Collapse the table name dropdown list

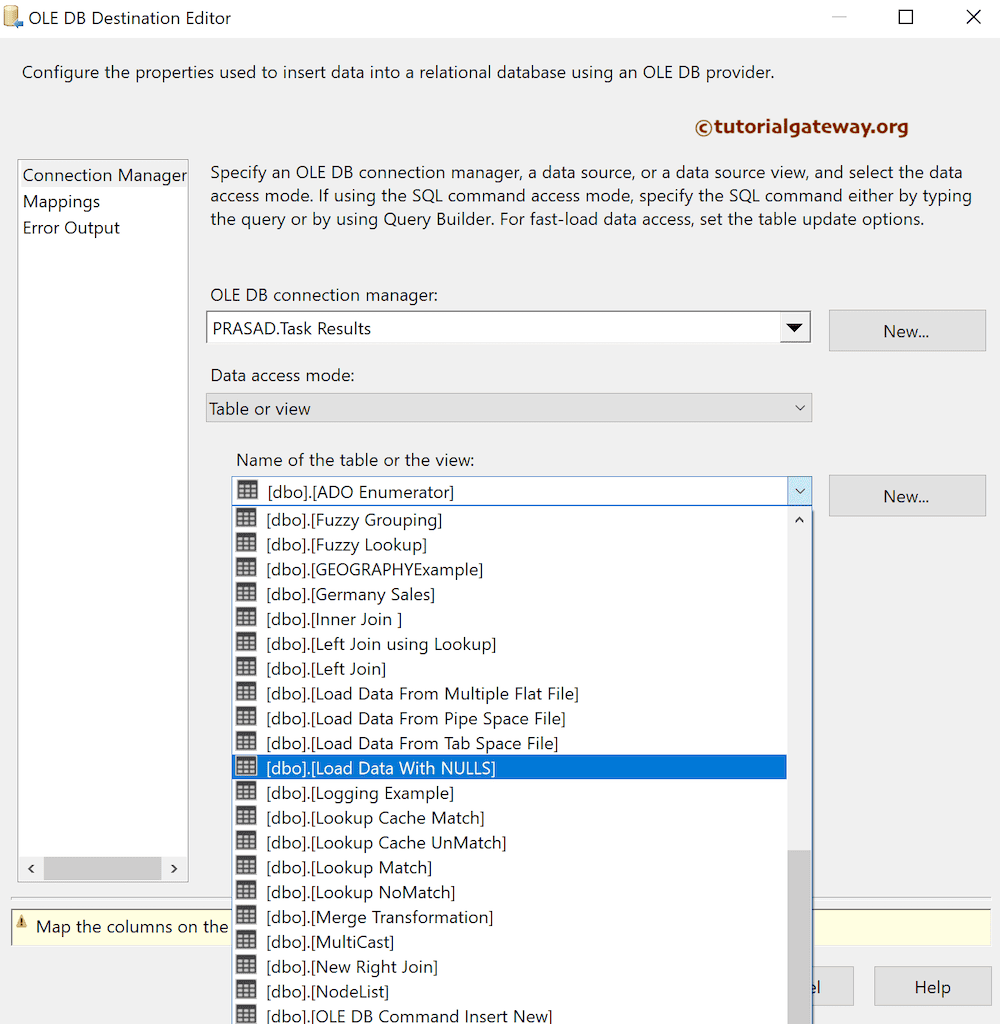799,491
